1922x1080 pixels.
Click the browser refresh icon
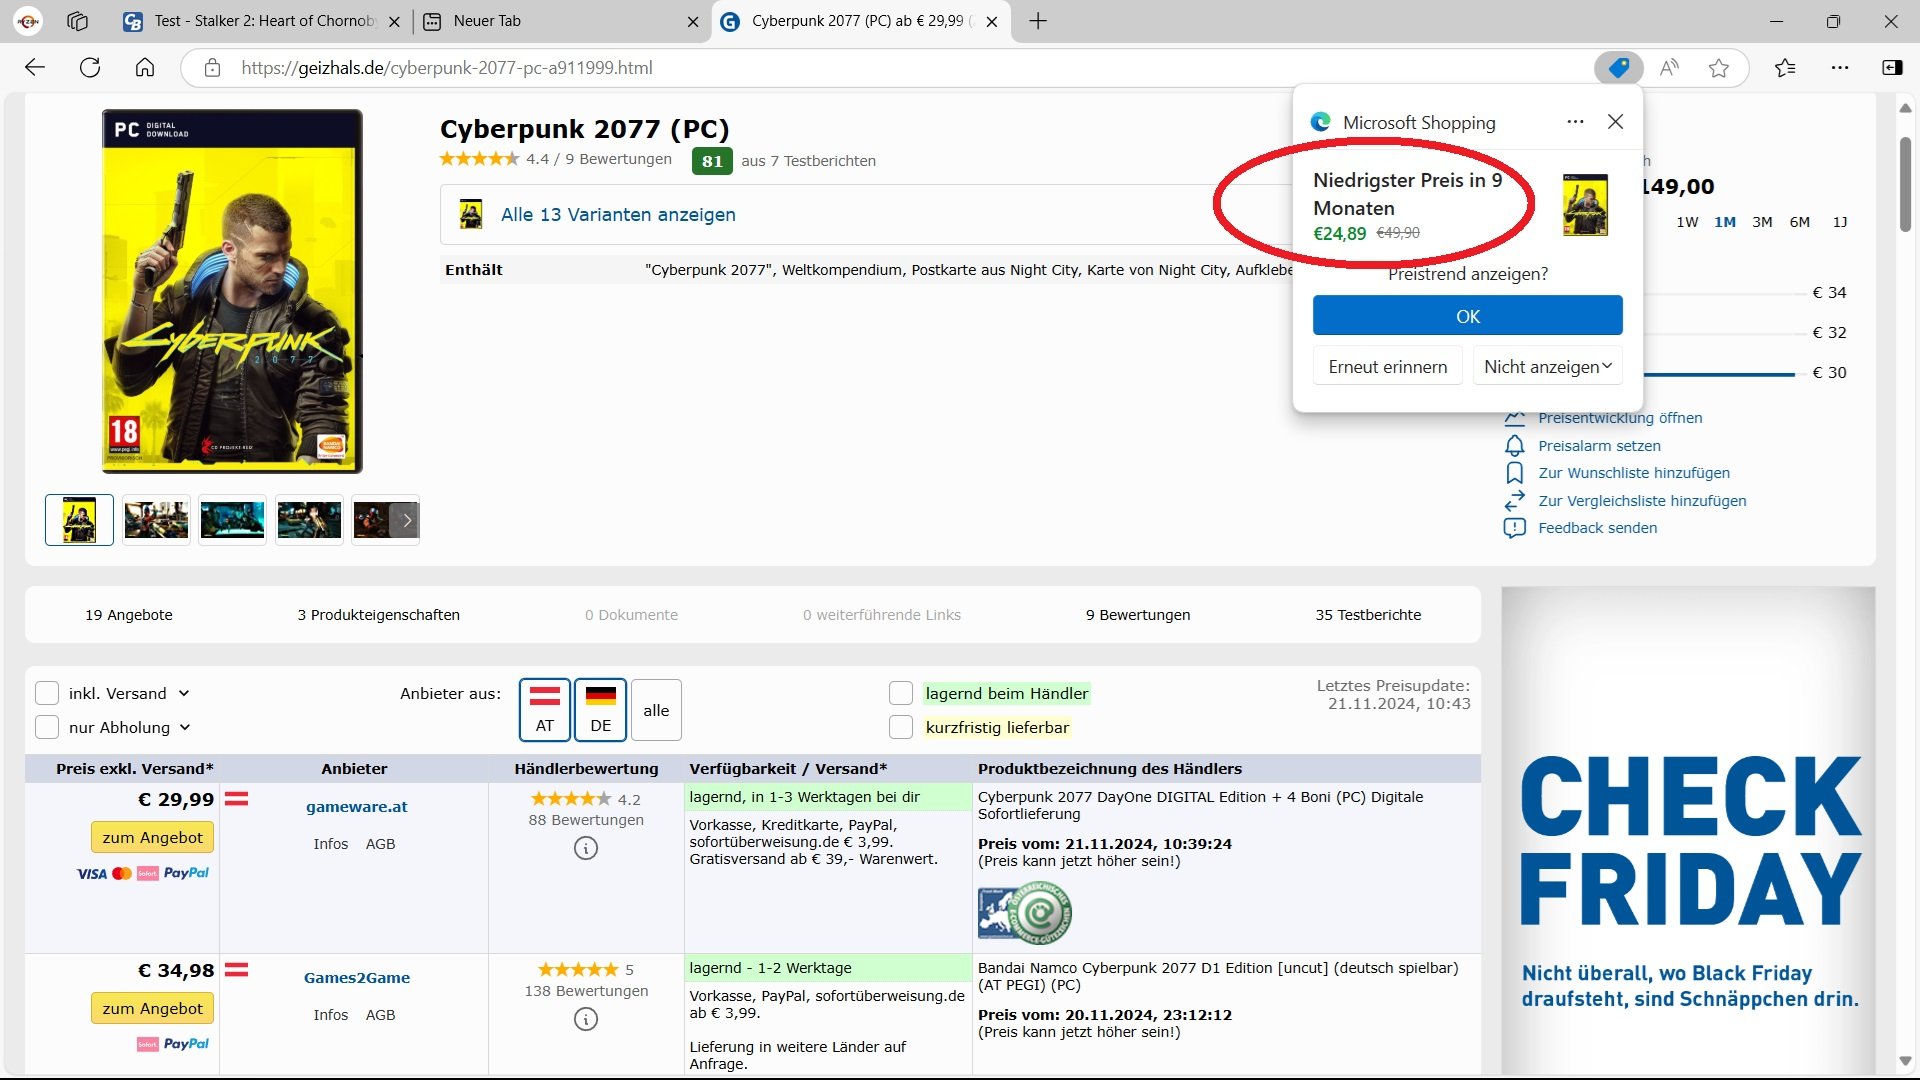coord(90,68)
